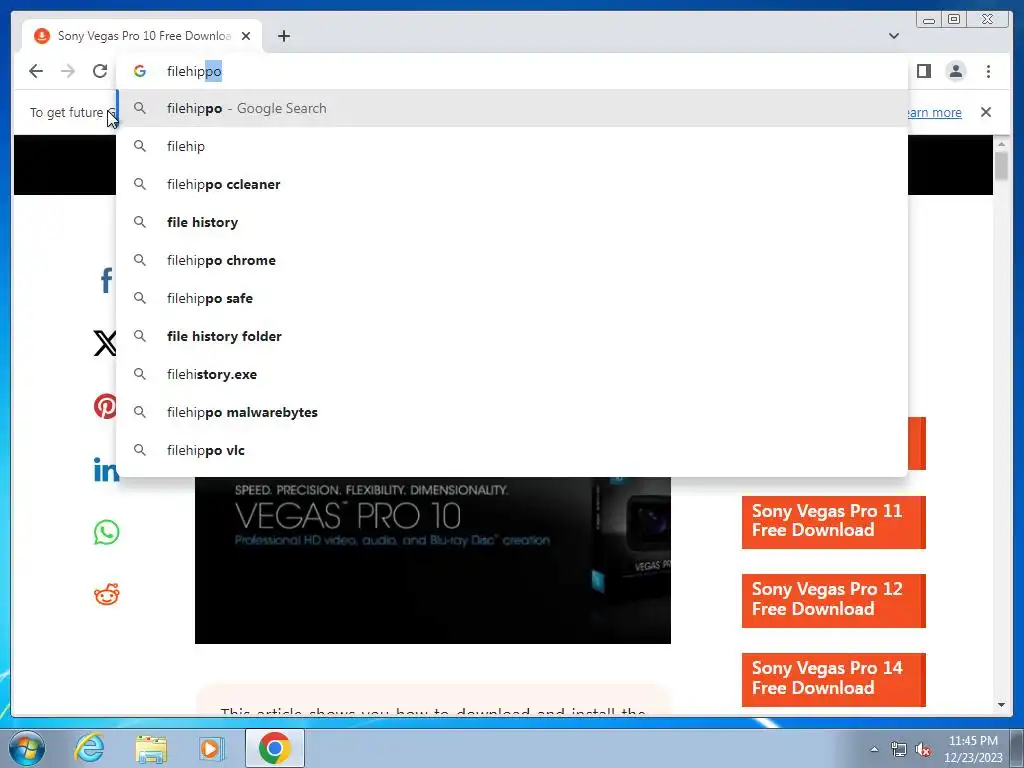Select the Sony Vegas Pro 10 tab
The image size is (1024, 768).
coord(142,36)
